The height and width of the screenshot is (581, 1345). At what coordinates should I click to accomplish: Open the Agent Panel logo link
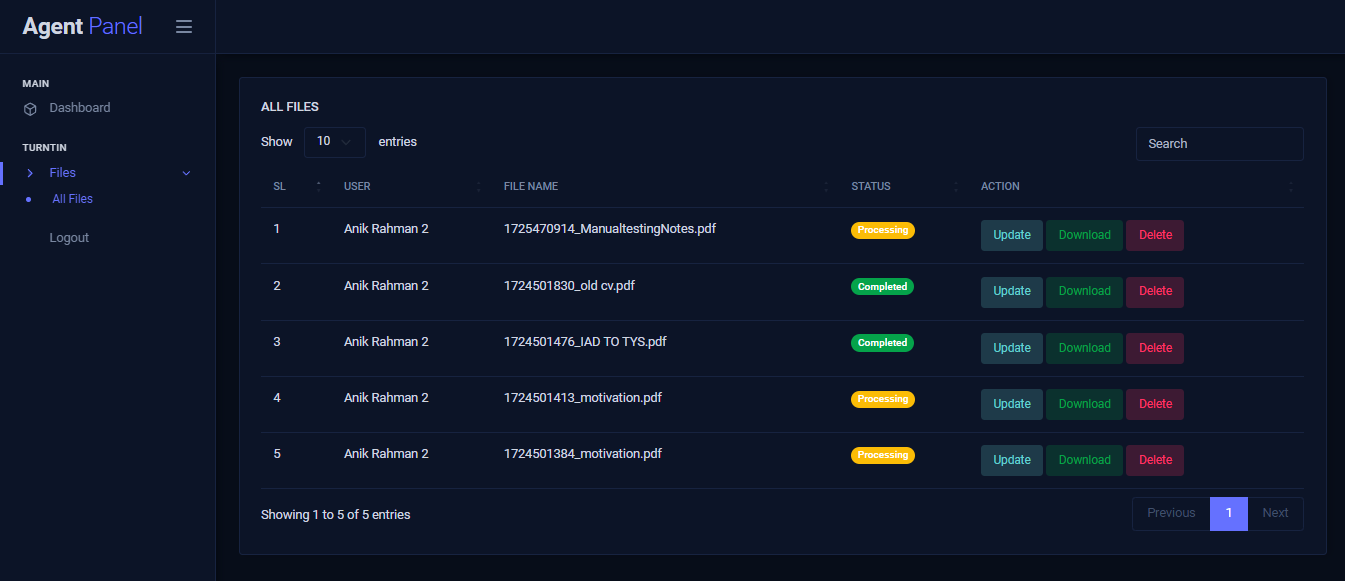(x=83, y=26)
